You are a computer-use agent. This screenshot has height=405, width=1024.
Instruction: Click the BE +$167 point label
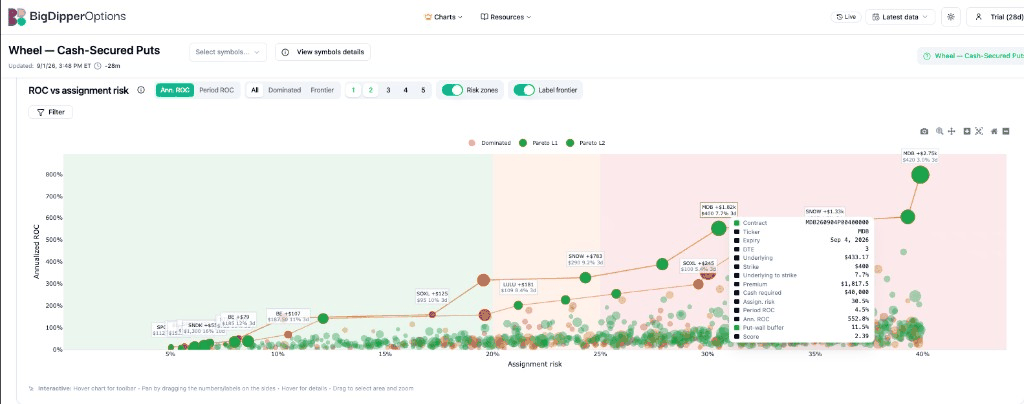(287, 316)
